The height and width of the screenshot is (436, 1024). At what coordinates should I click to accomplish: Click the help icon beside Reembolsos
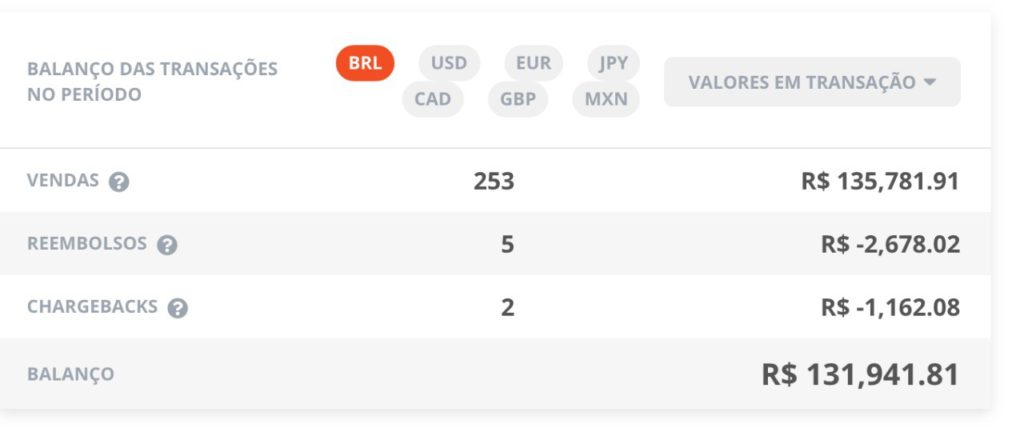(x=167, y=245)
